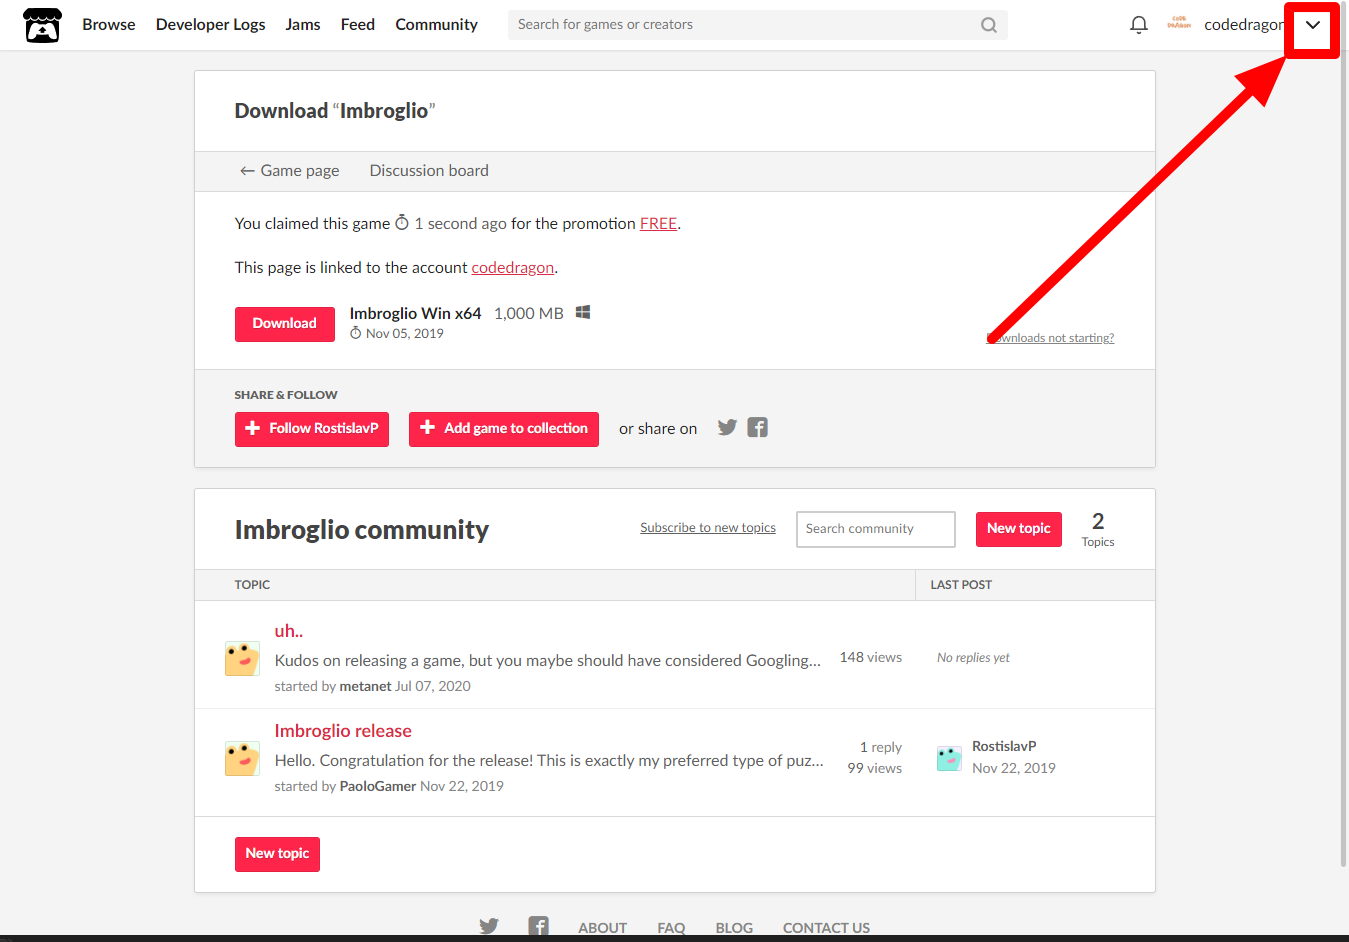Open the Feed page
Viewport: 1349px width, 942px height.
click(358, 25)
